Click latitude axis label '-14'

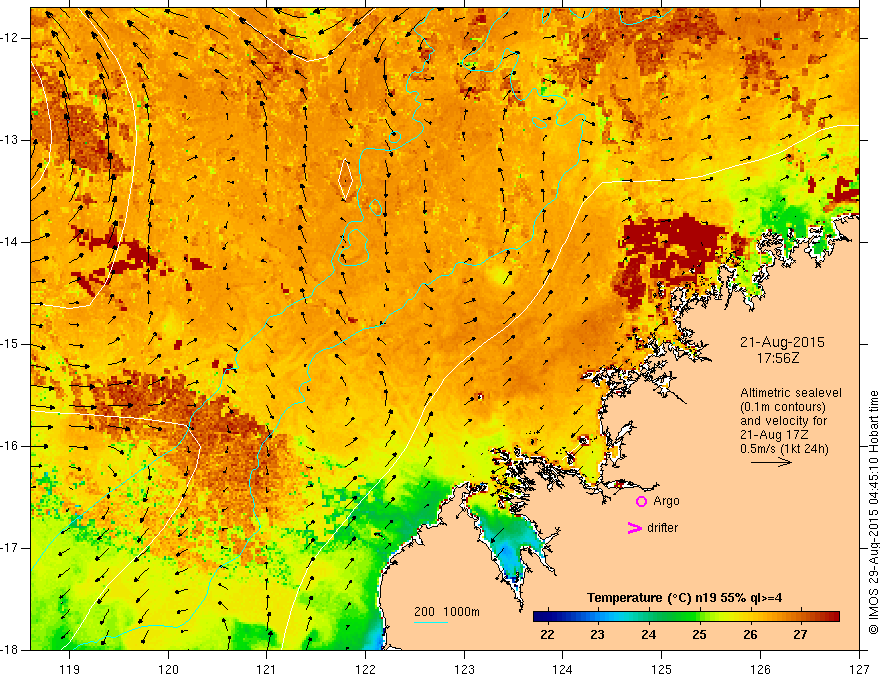point(11,242)
